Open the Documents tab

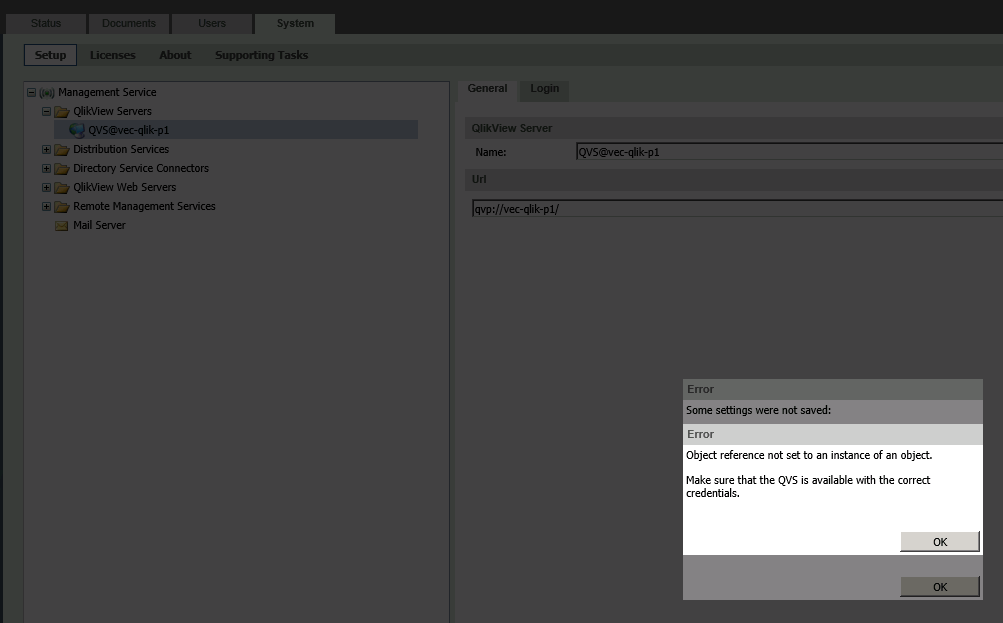coord(129,24)
